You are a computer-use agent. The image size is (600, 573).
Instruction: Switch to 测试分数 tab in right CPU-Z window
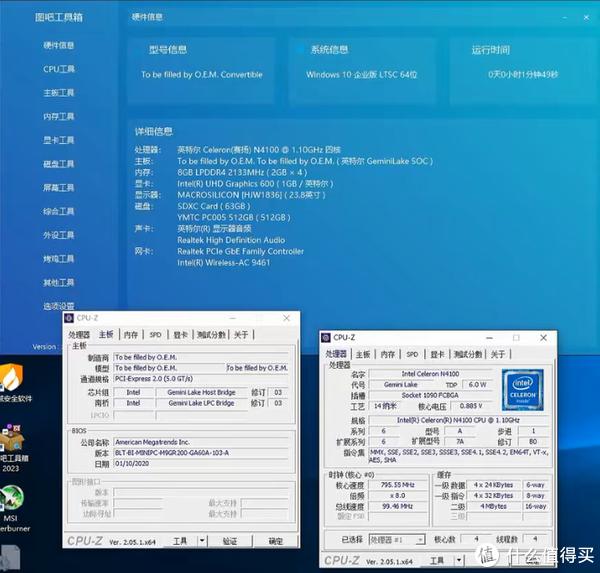[x=468, y=355]
